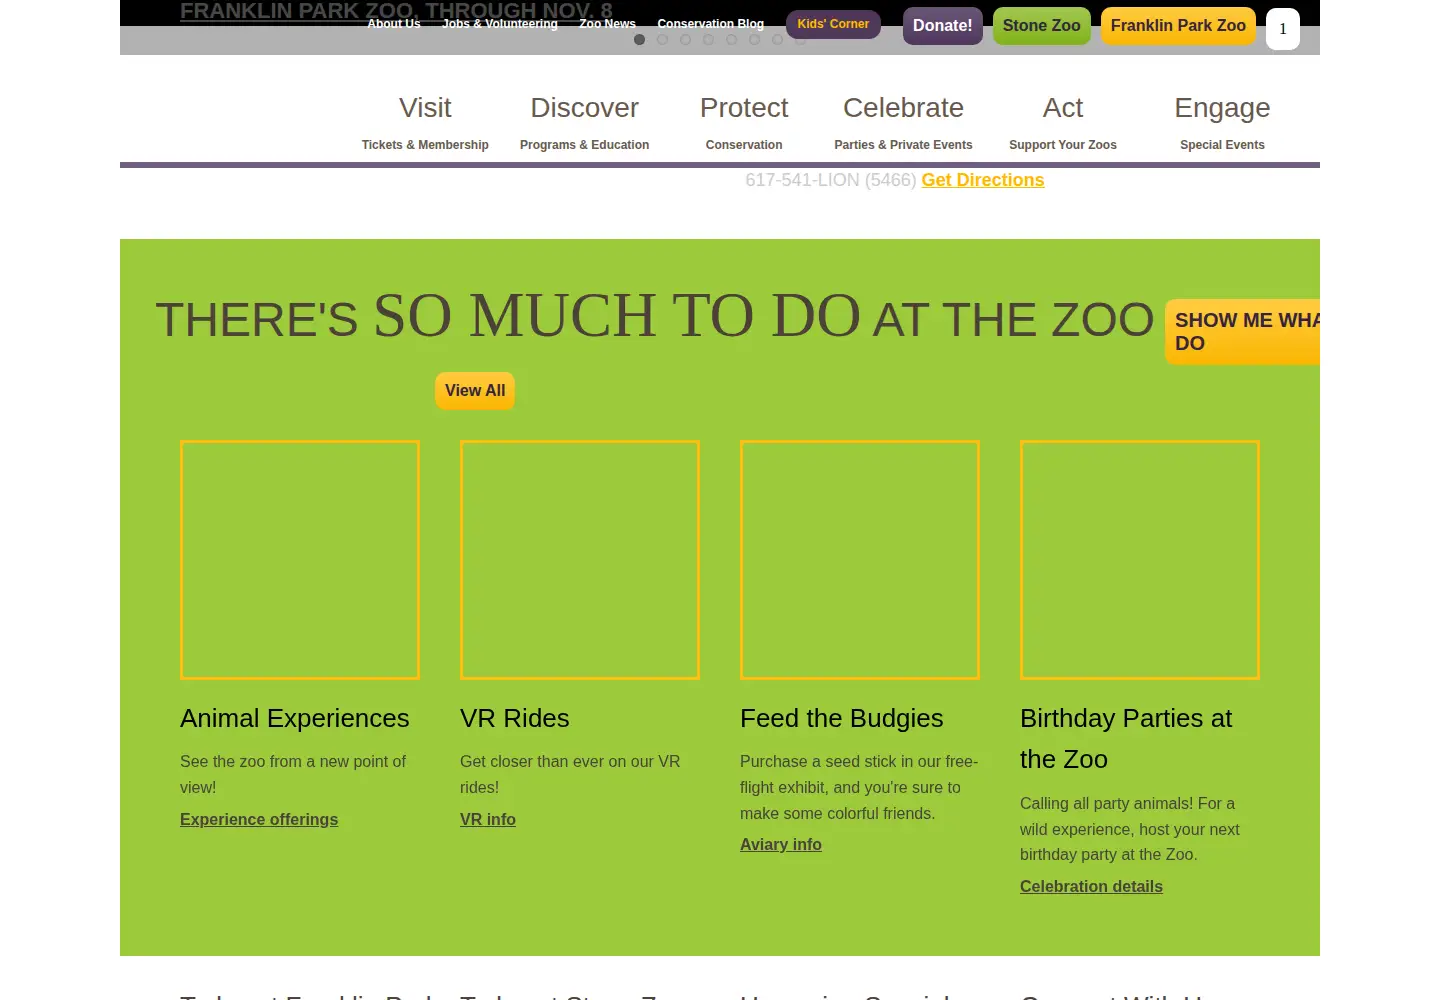Jump to the fourth carousel slide dot
The width and height of the screenshot is (1440, 1000).
pos(708,40)
